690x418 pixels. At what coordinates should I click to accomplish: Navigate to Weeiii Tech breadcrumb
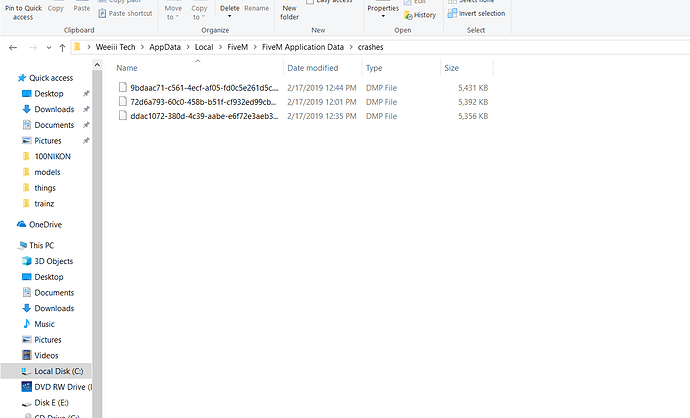[115, 47]
